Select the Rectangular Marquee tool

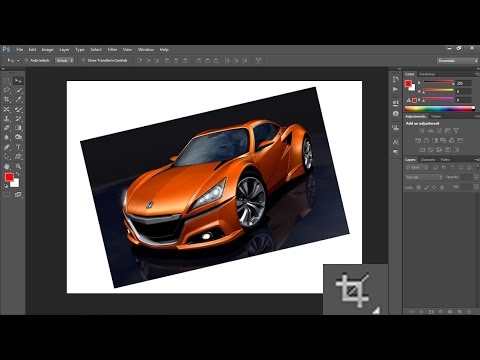[7, 81]
